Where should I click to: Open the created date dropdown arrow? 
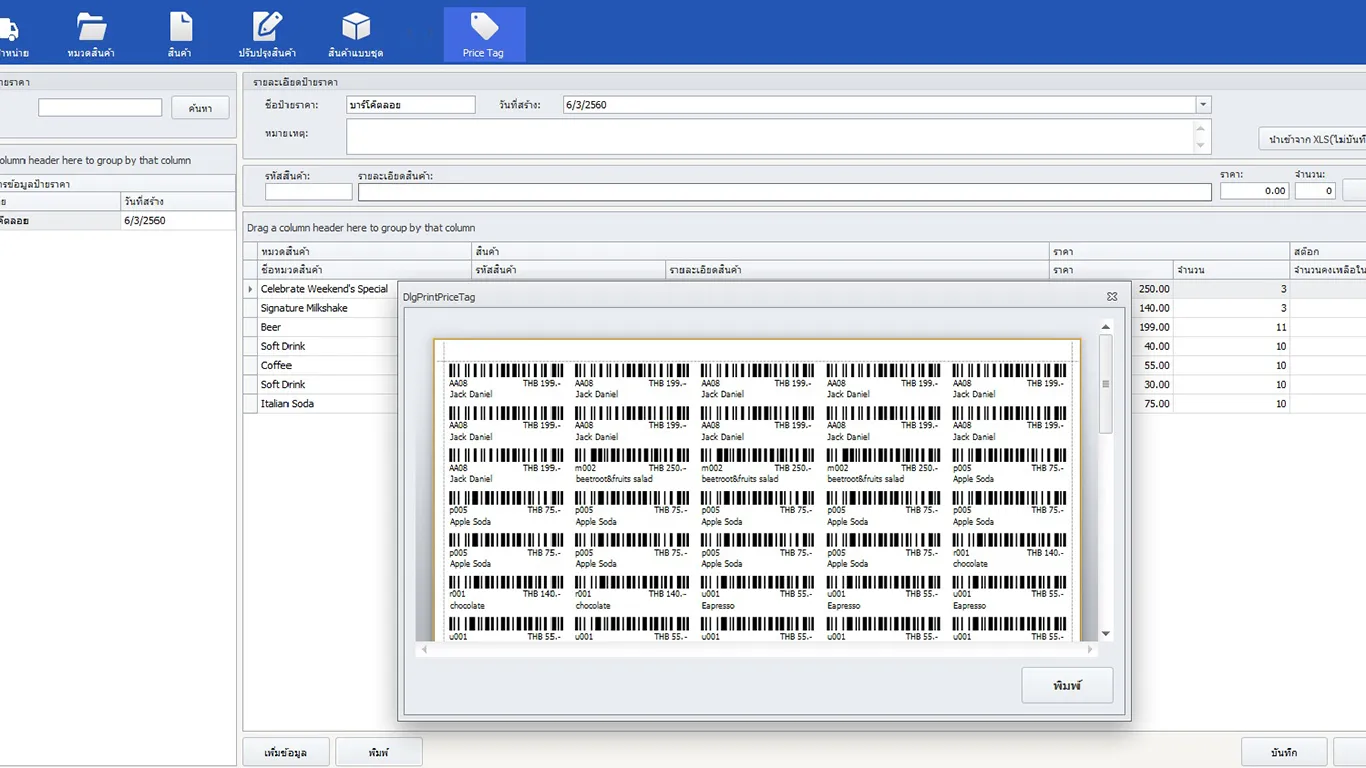(1203, 105)
